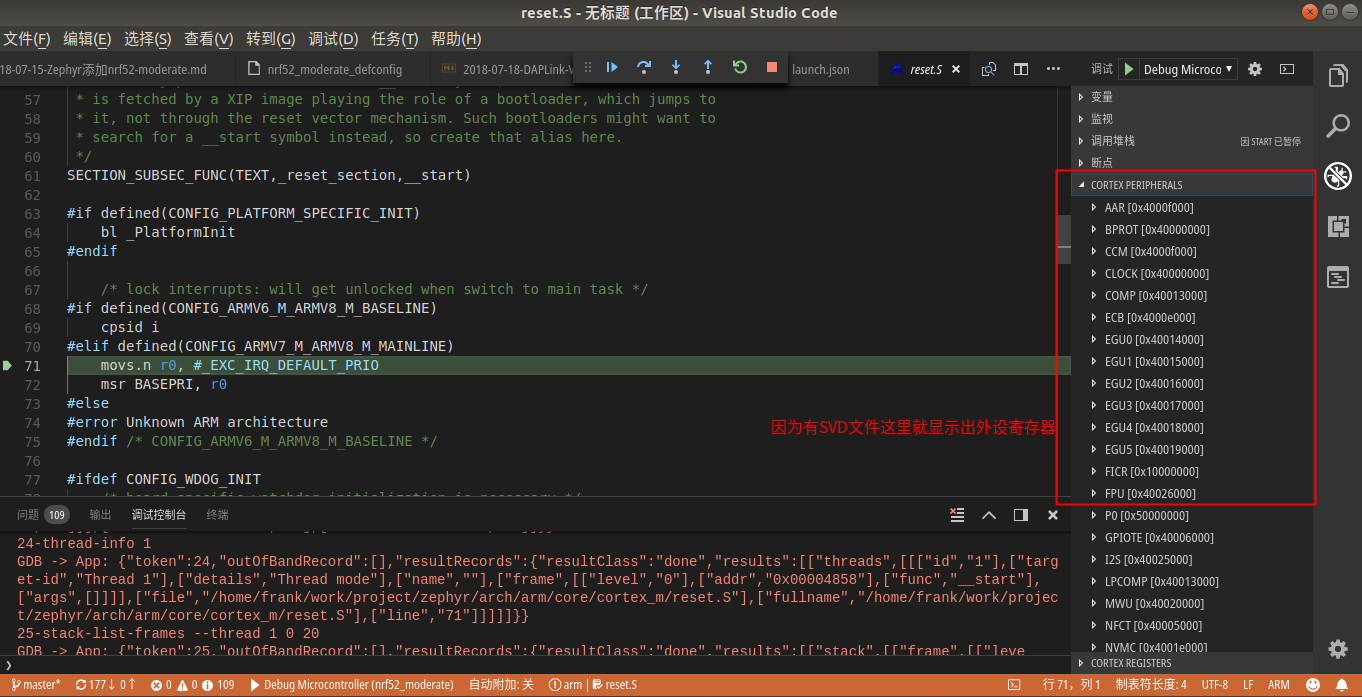Image resolution: width=1362 pixels, height=697 pixels.
Task: Open editor More Actions menu
Action: [x=1053, y=69]
